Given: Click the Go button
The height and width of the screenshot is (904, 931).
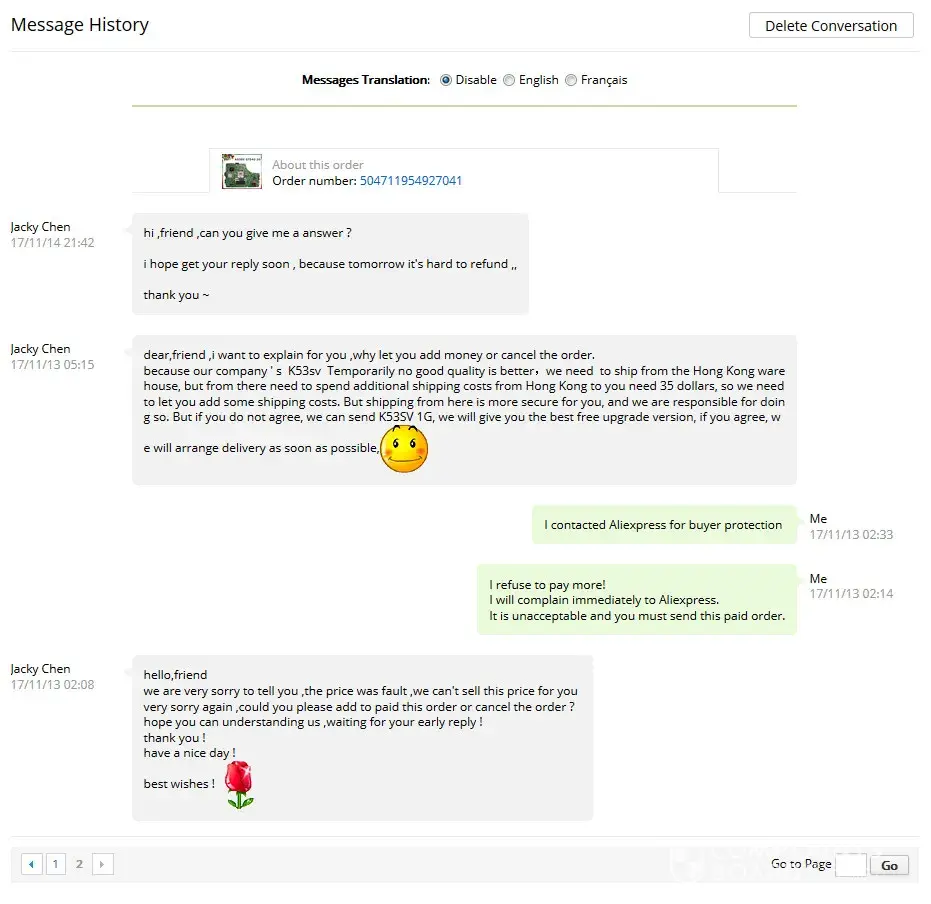Looking at the screenshot, I should [889, 865].
